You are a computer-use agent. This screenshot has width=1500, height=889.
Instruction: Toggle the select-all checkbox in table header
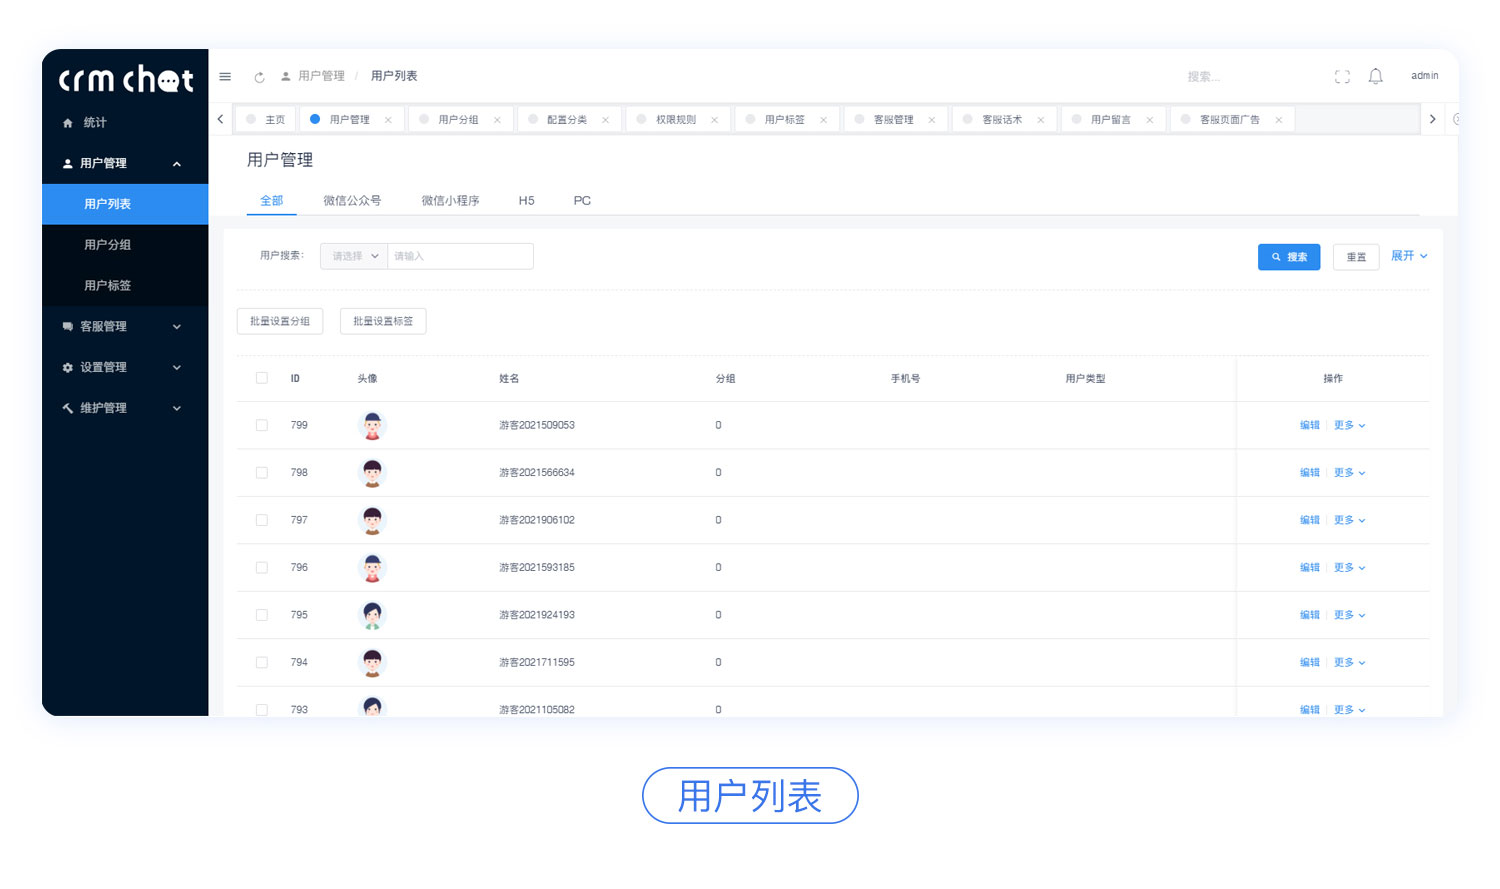(261, 378)
